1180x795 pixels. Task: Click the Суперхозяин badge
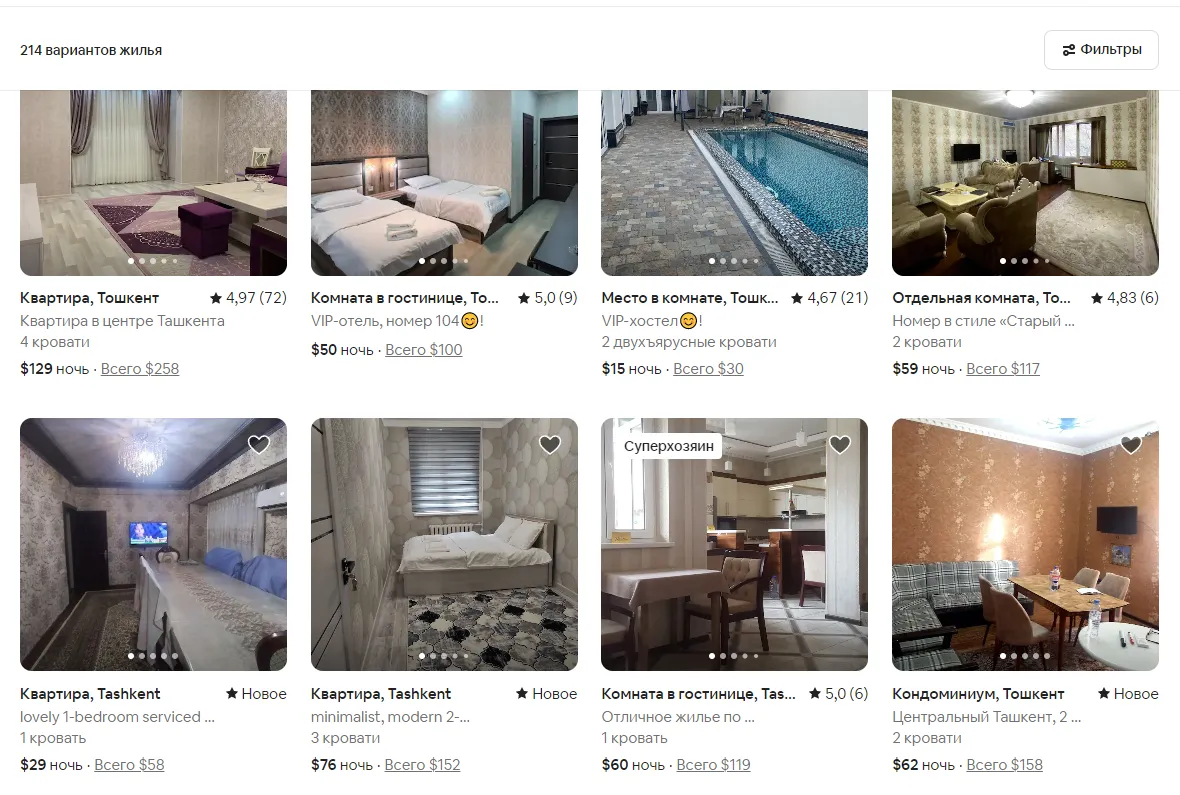pyautogui.click(x=668, y=446)
